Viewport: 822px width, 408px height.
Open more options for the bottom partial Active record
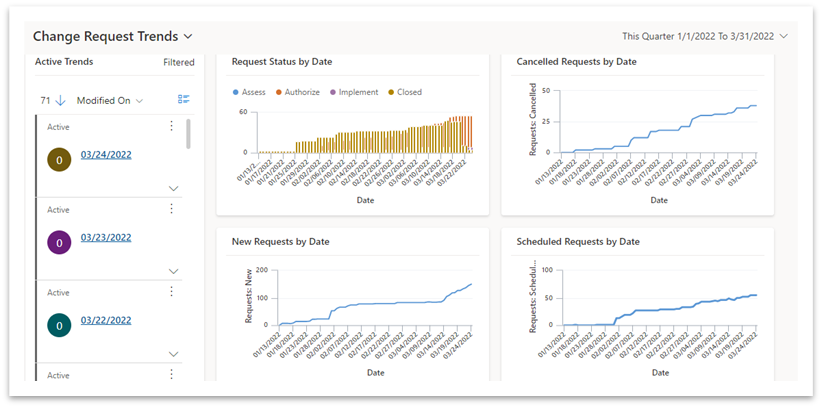click(171, 374)
